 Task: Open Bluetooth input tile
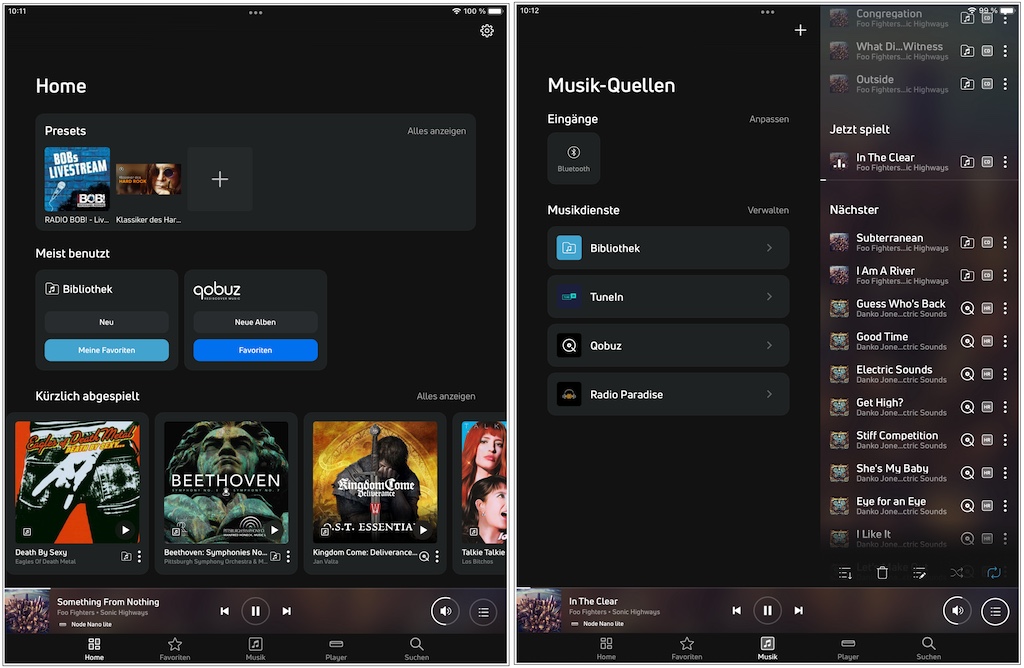pos(573,158)
